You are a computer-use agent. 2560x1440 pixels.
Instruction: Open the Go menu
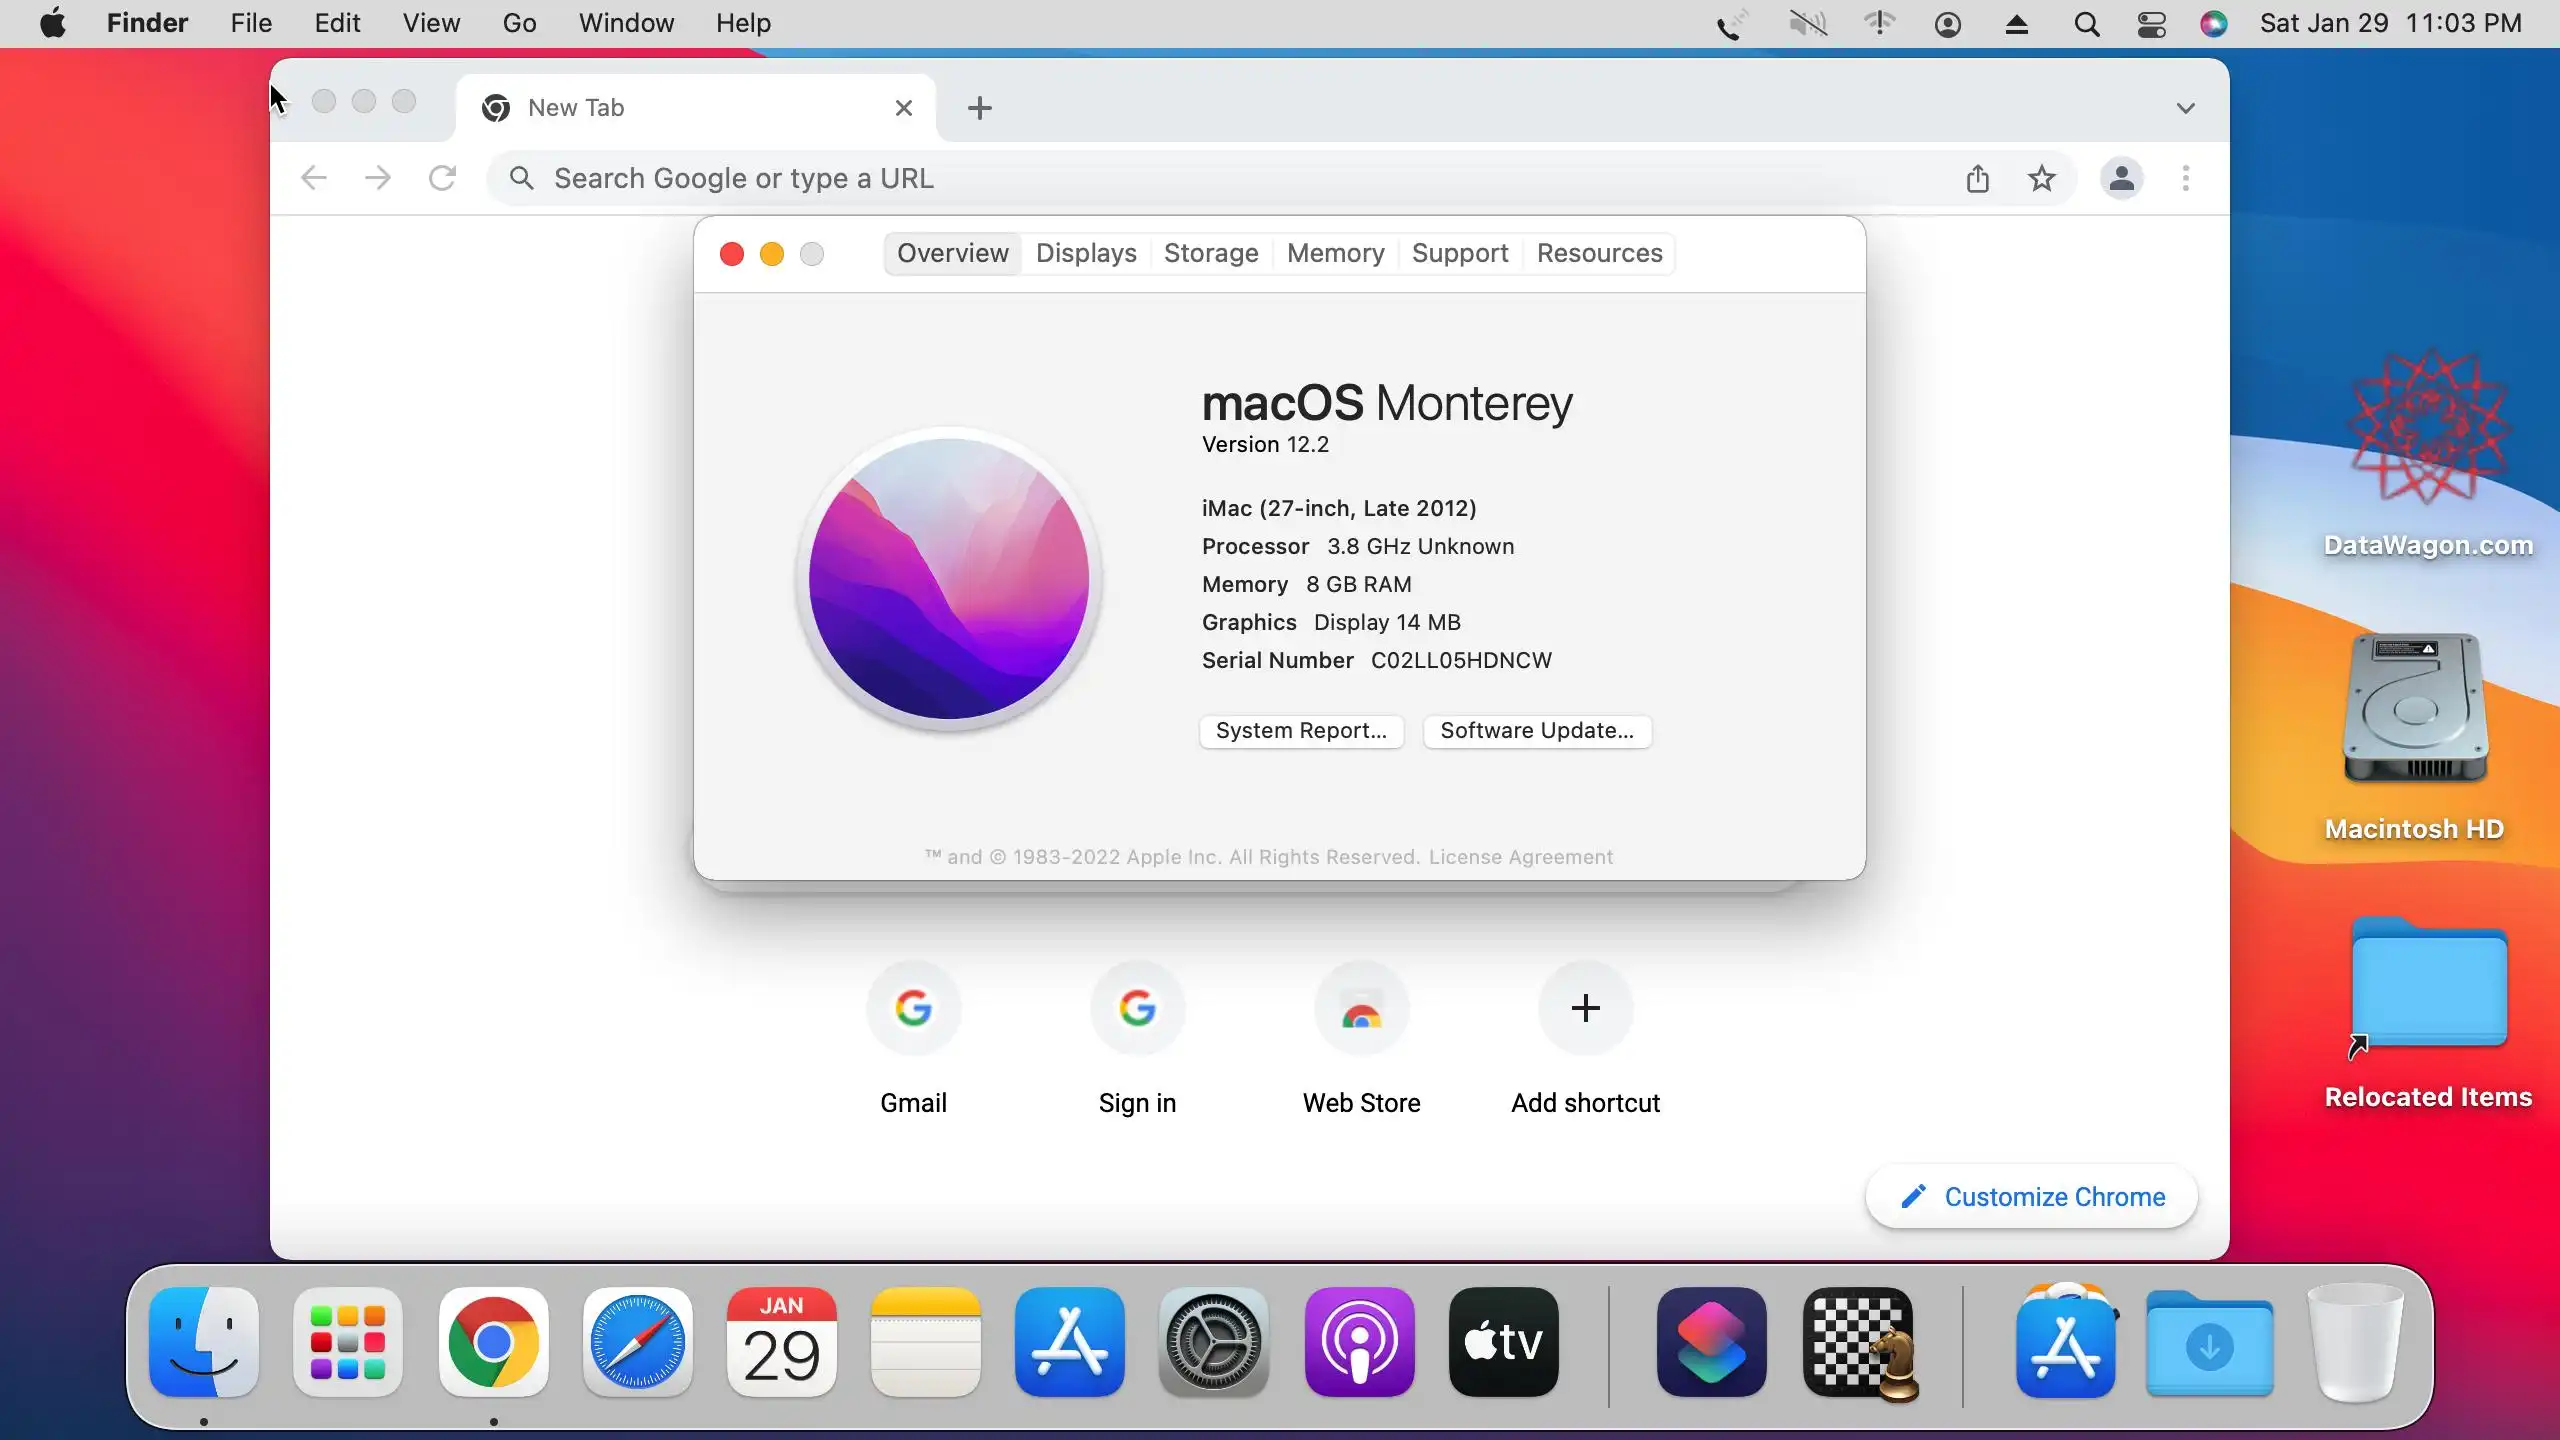[519, 23]
